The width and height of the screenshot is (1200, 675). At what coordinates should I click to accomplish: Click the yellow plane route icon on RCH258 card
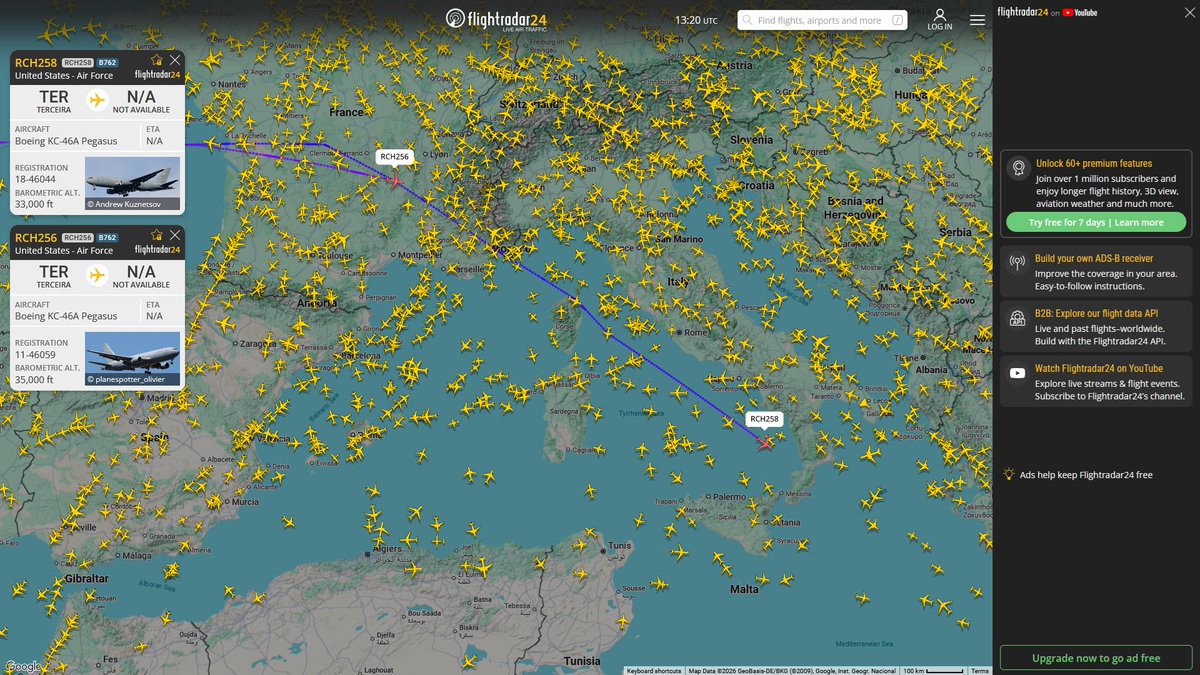(x=97, y=100)
